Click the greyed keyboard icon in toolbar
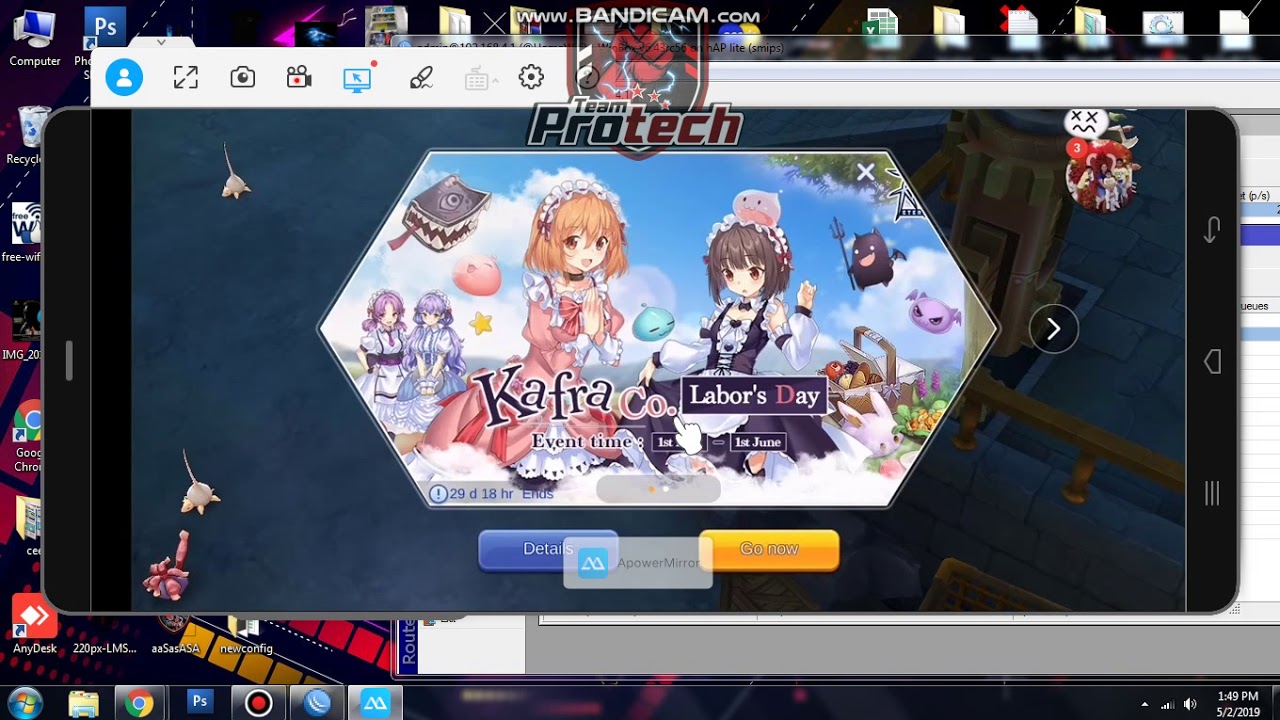 point(476,78)
